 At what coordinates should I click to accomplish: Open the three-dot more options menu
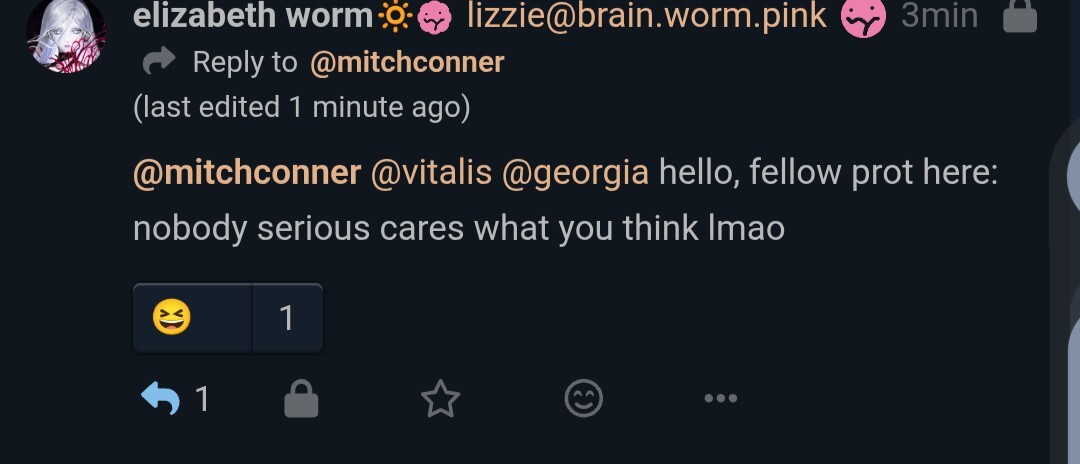[x=720, y=398]
